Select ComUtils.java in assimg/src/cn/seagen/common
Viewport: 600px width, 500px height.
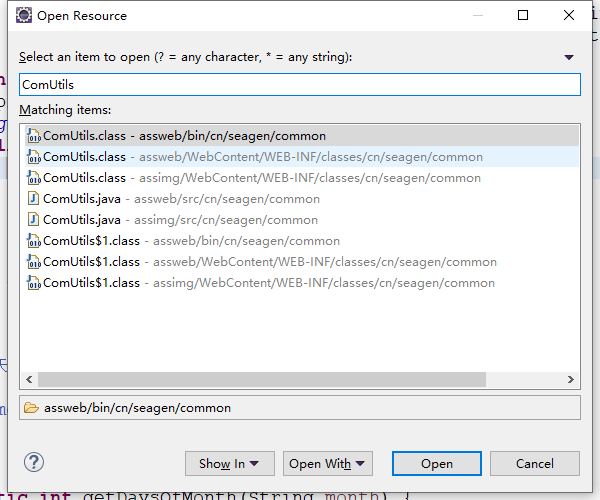[302, 220]
